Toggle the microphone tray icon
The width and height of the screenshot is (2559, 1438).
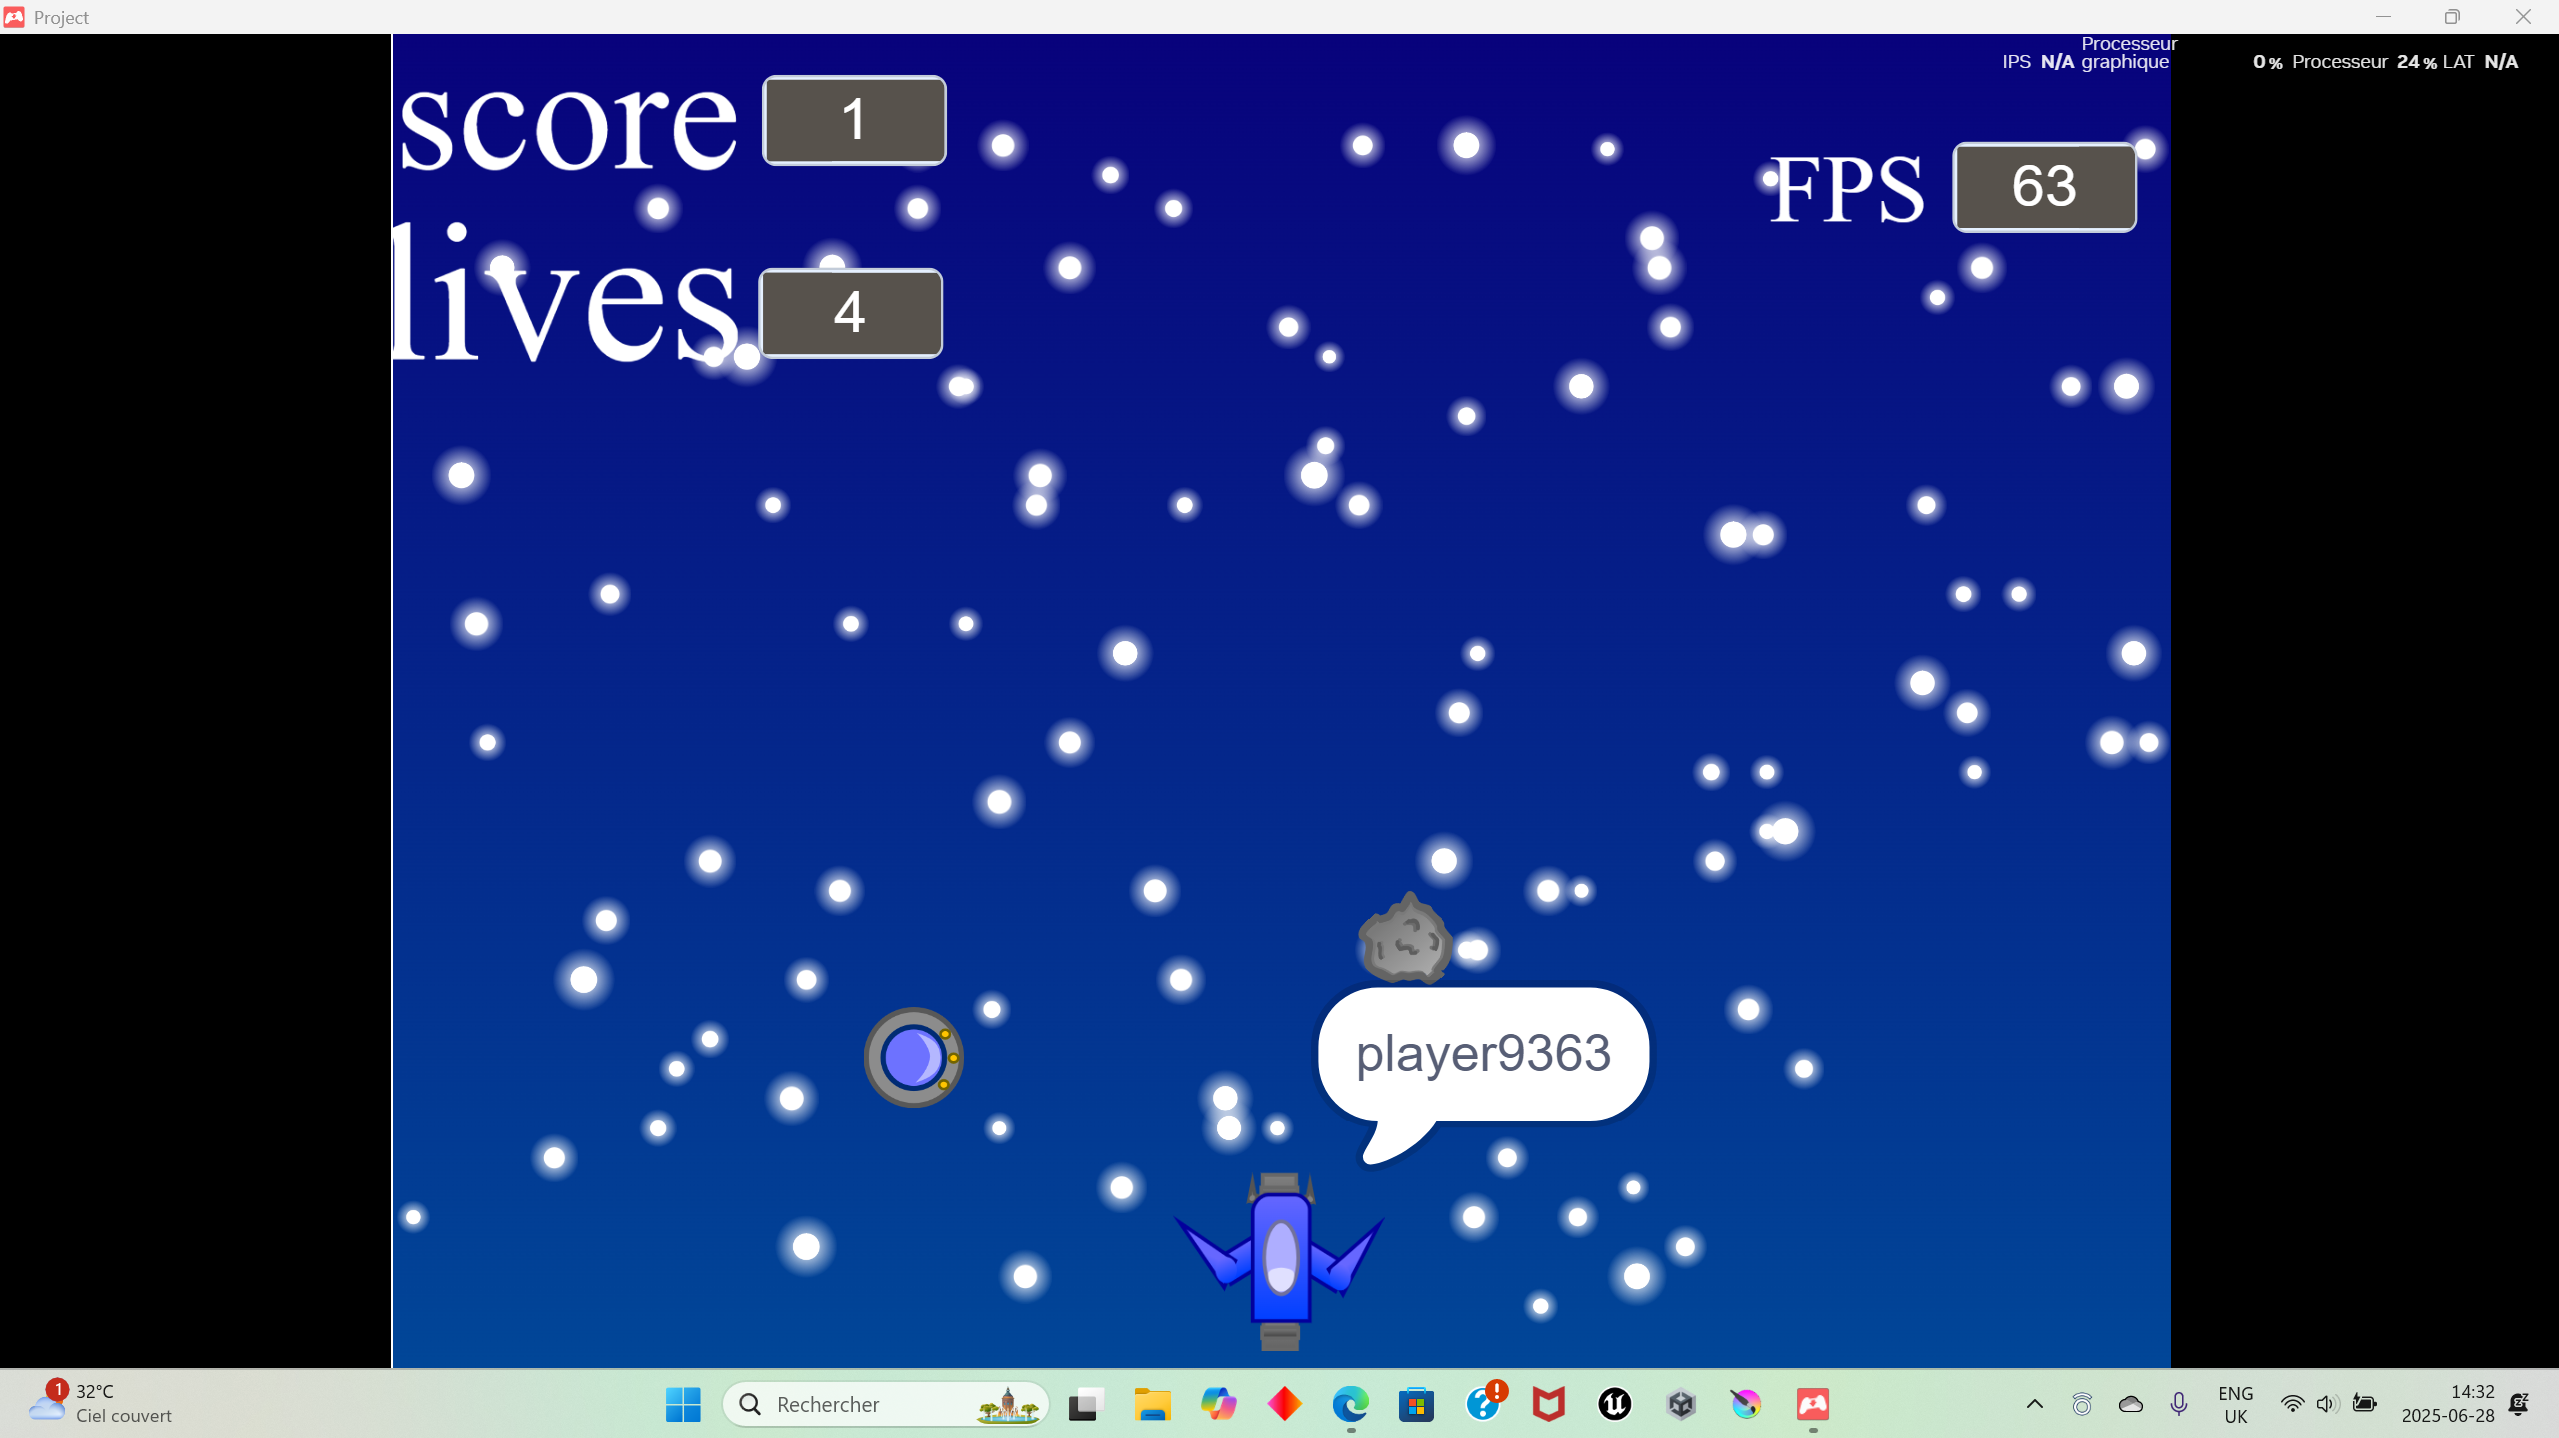(x=2178, y=1404)
